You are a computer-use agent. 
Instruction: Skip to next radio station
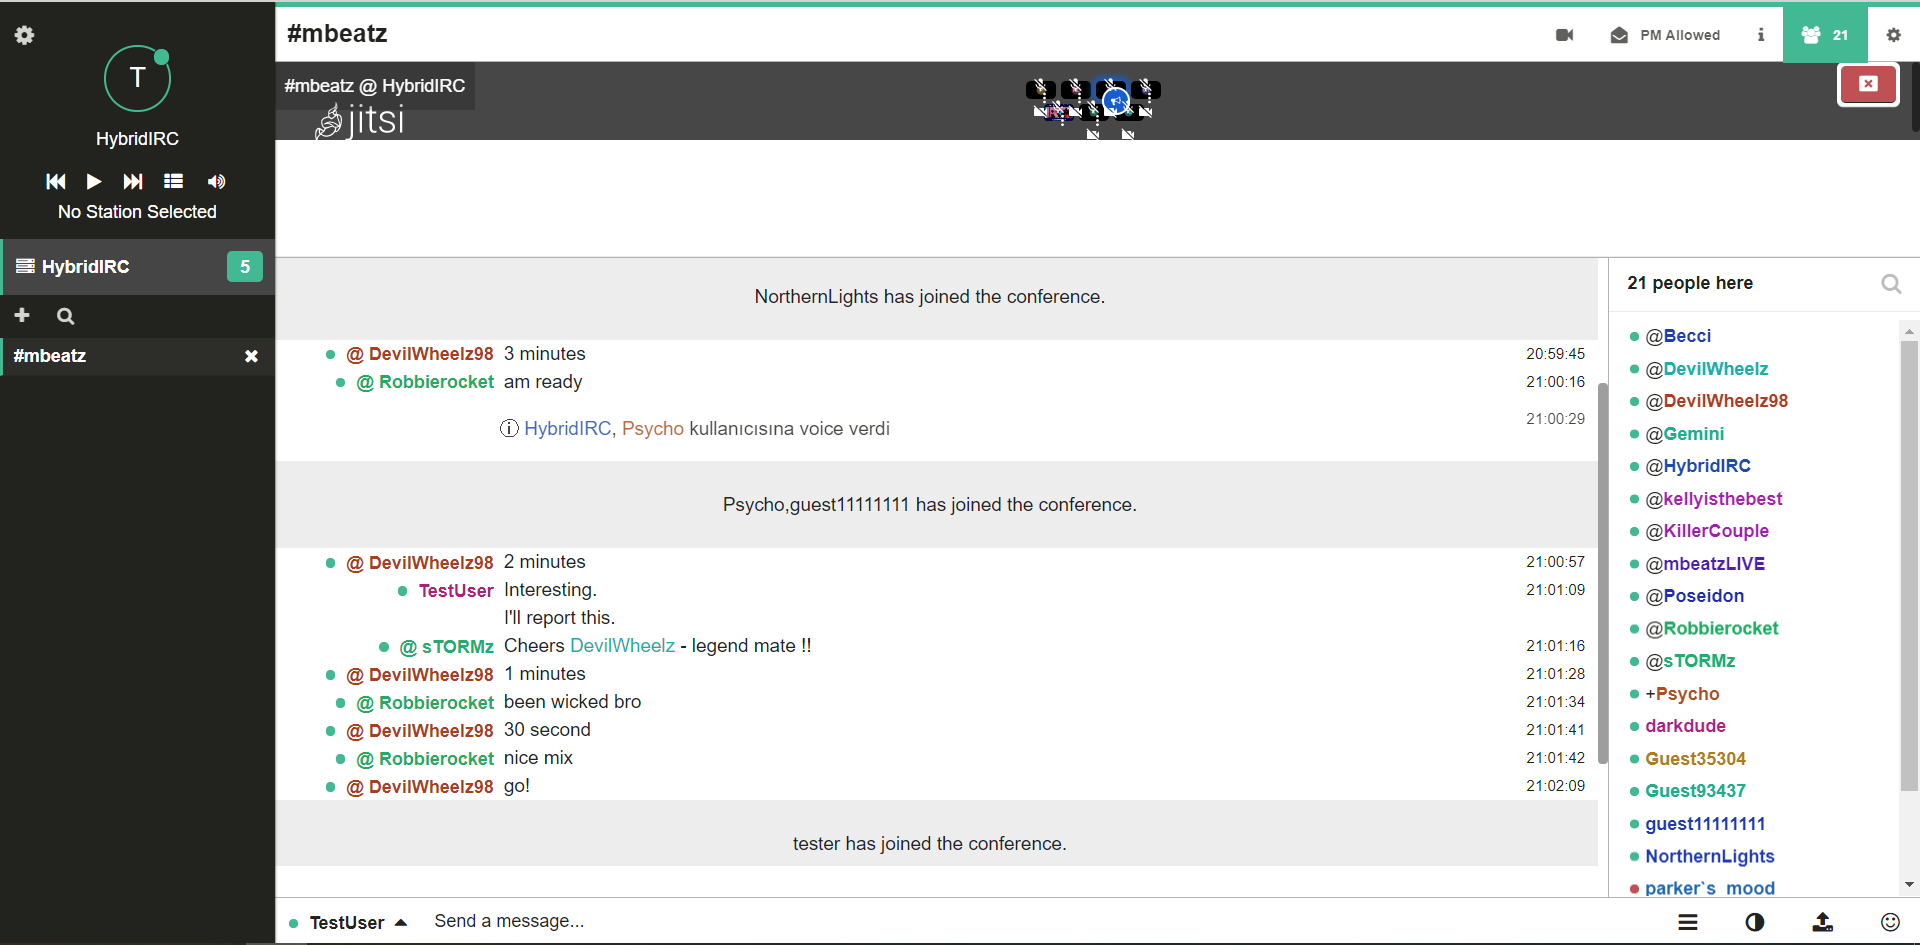(x=133, y=181)
